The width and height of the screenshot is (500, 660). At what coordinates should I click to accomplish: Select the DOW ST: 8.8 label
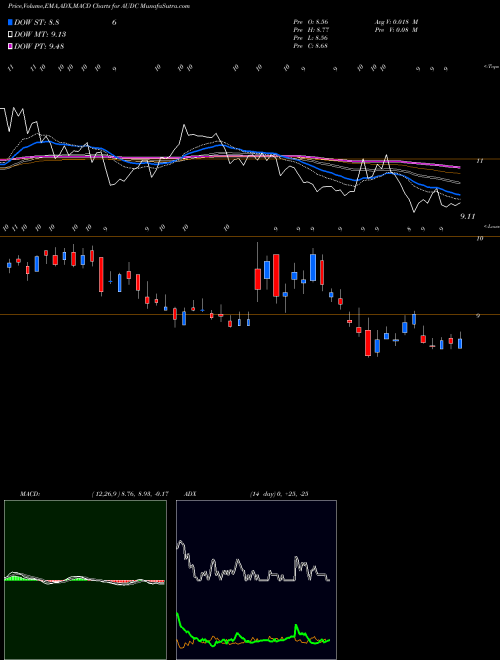37,22
